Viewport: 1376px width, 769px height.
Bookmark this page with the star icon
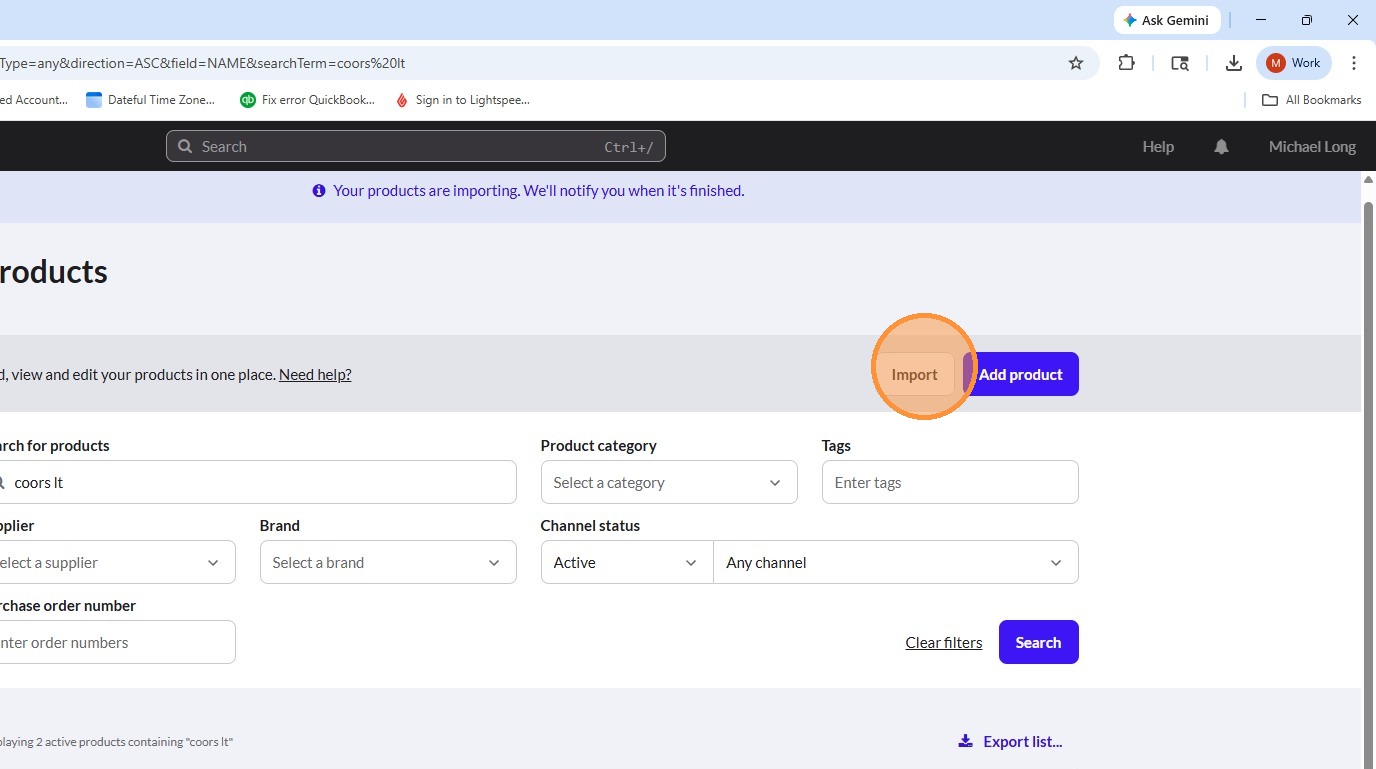[1076, 63]
